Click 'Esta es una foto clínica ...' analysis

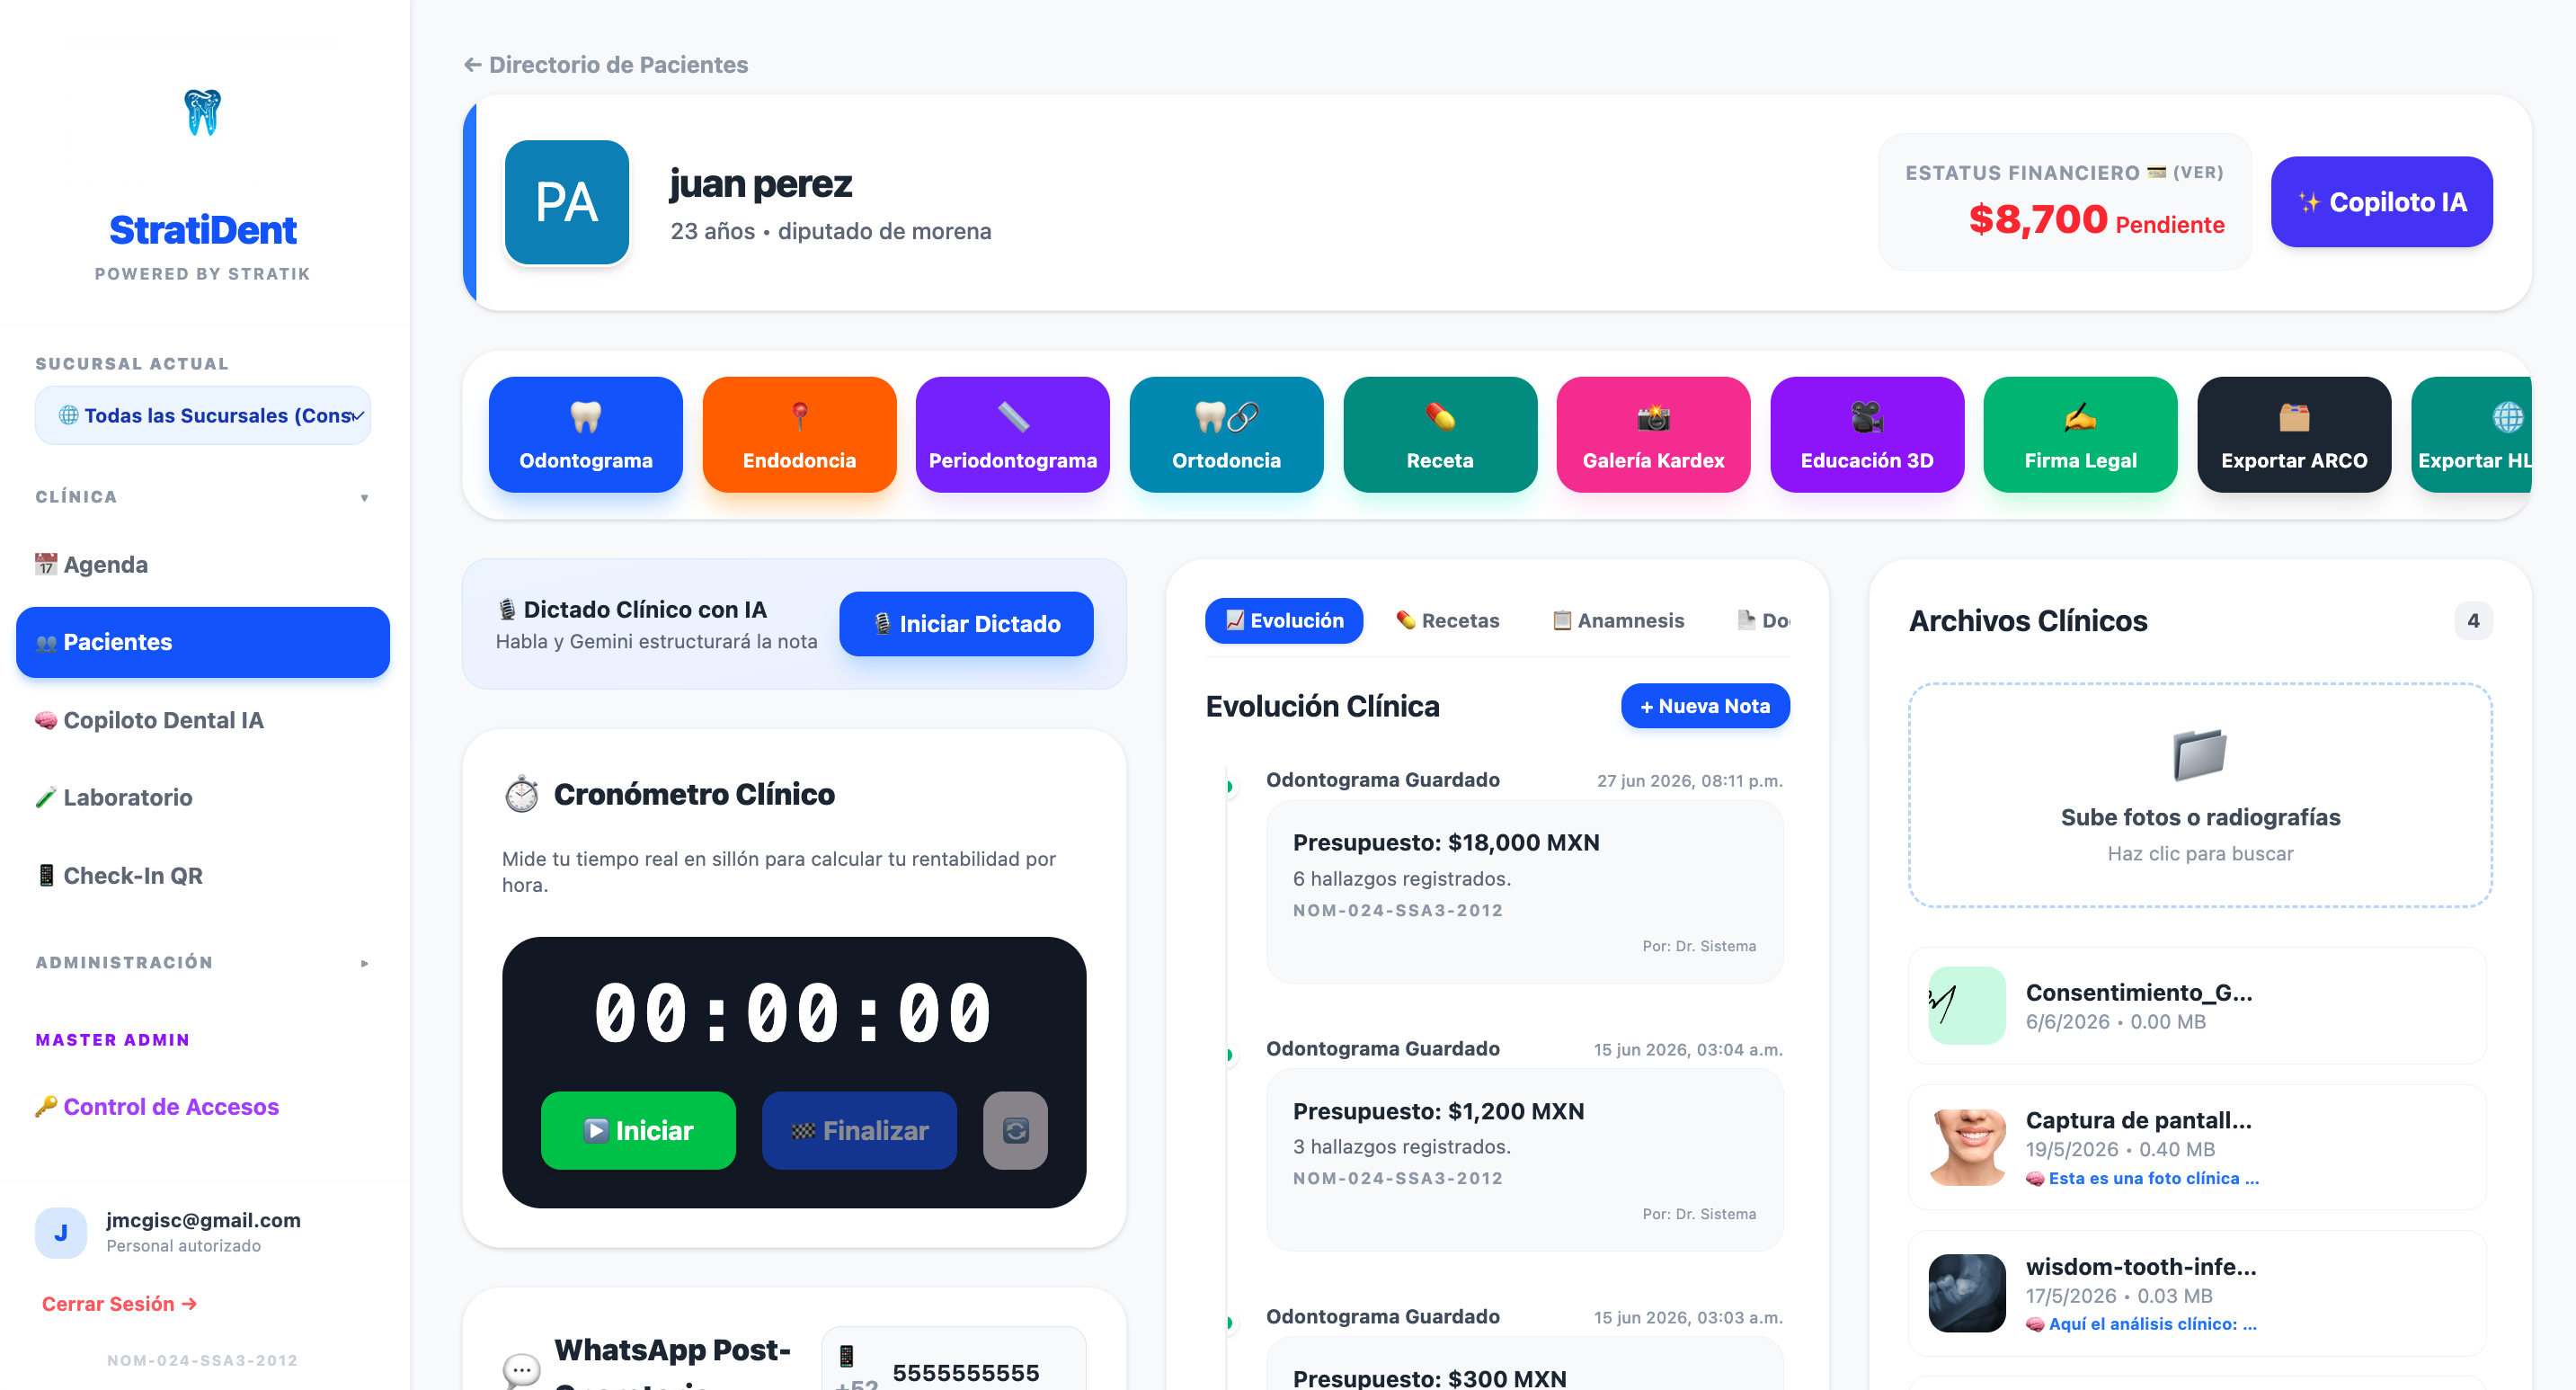click(x=2142, y=1177)
